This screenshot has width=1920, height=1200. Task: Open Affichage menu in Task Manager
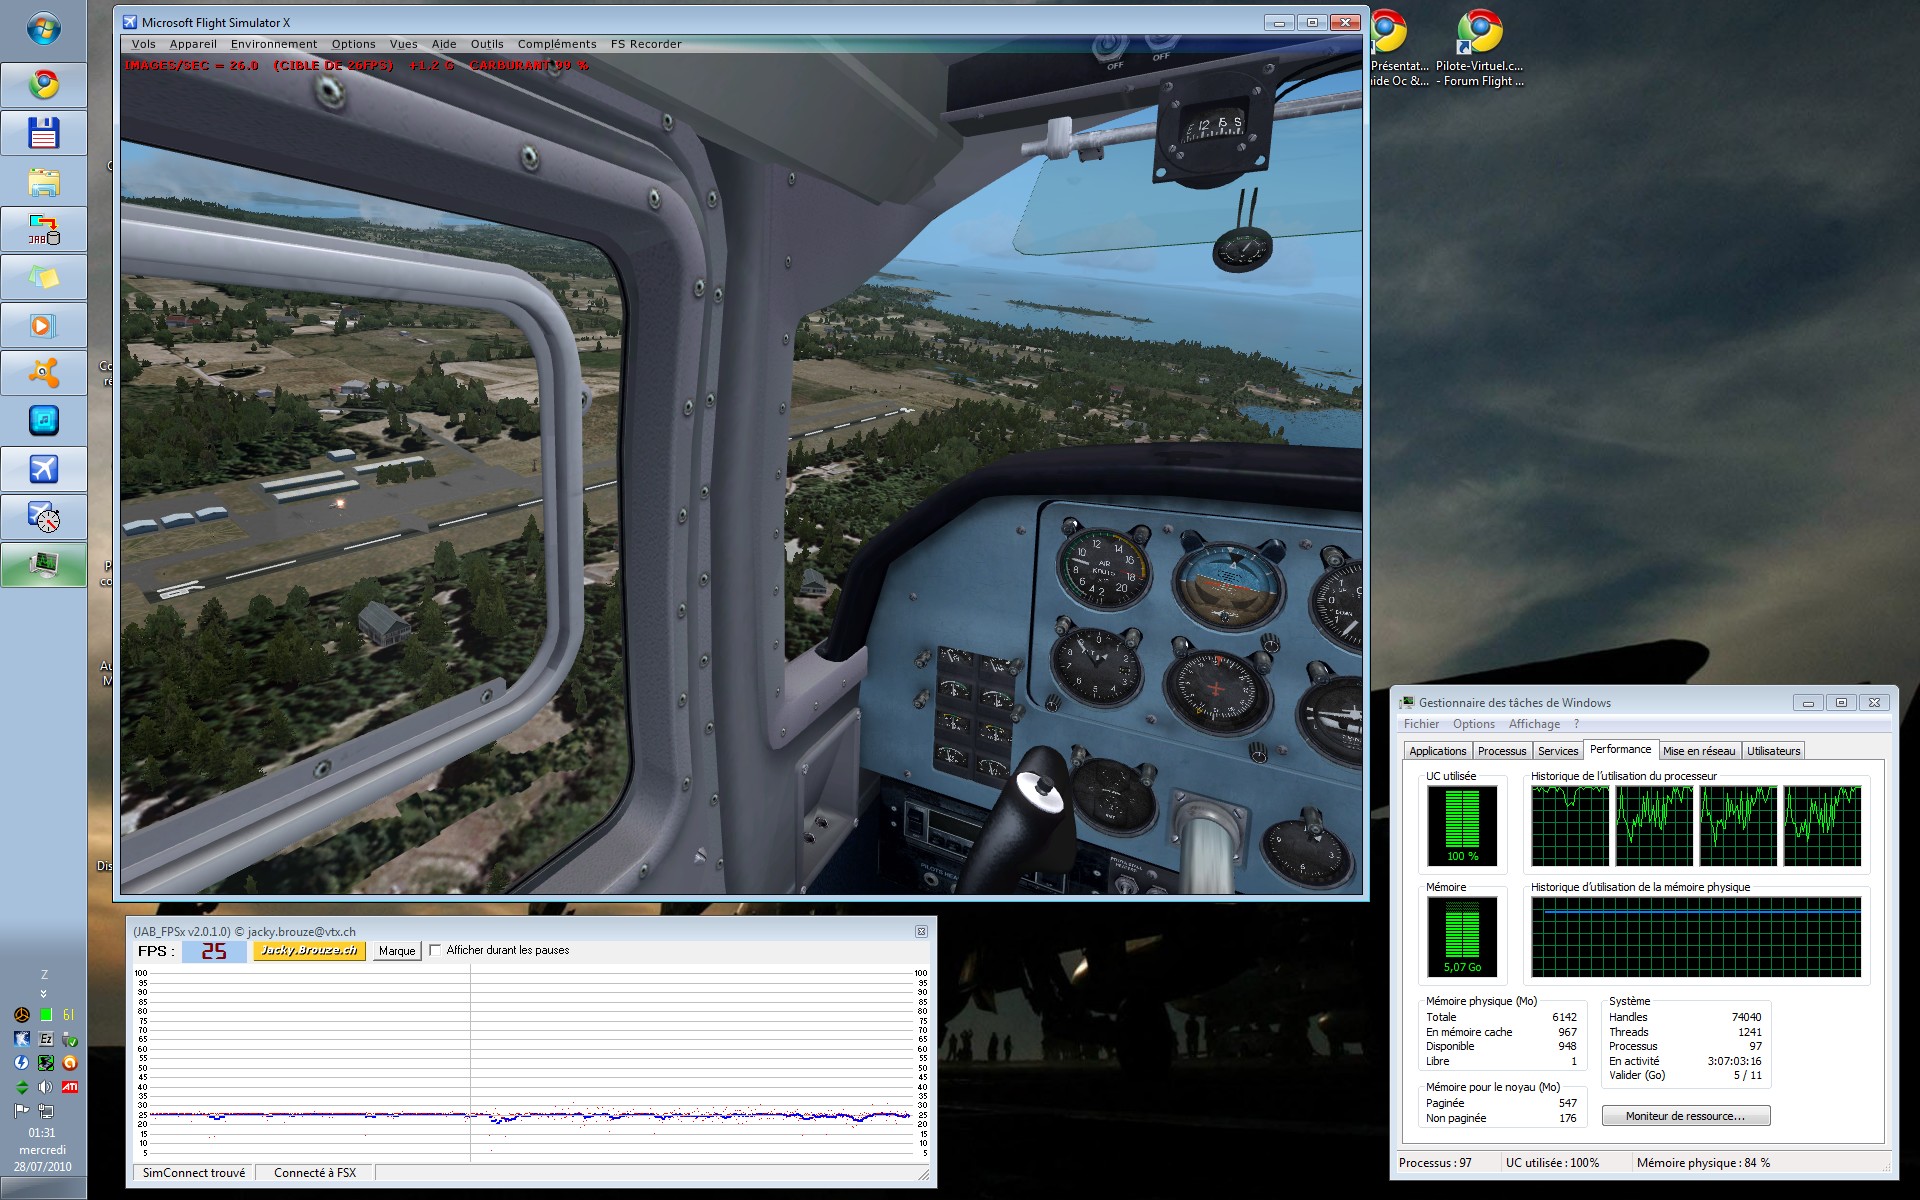click(x=1534, y=724)
